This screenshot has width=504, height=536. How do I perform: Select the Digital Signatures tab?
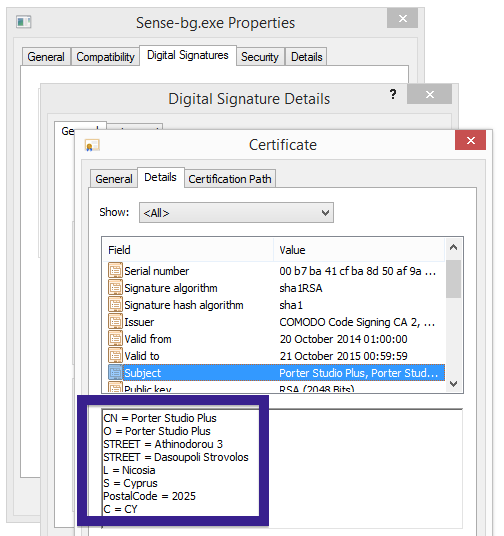click(188, 55)
